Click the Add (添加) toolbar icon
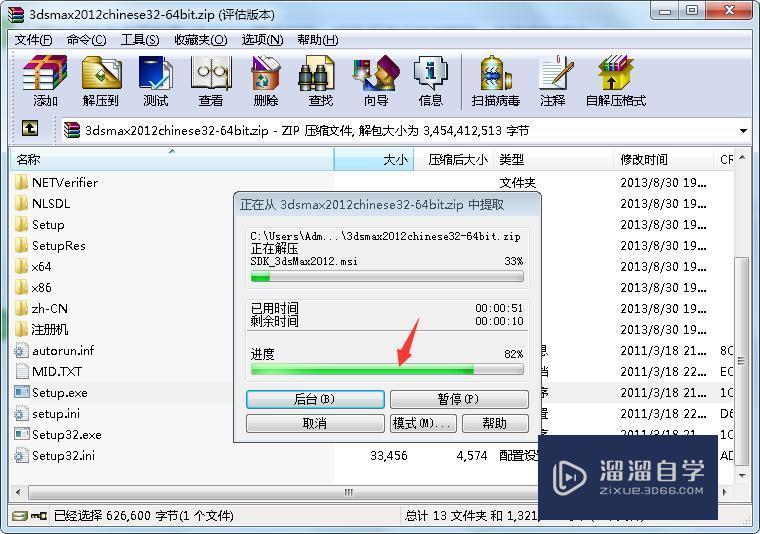 (45, 73)
